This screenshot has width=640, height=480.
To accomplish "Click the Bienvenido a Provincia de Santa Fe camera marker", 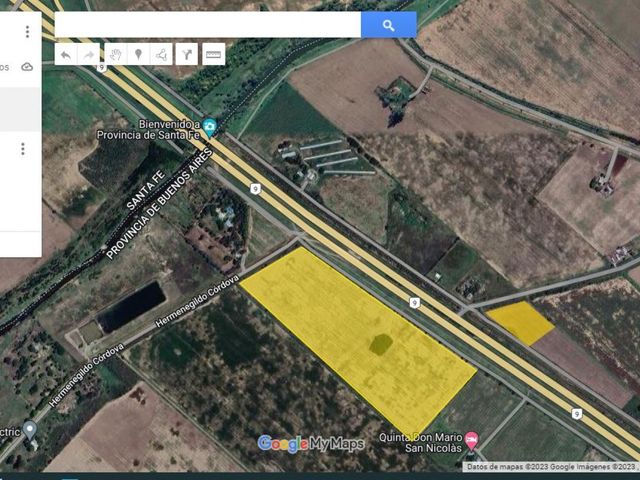I will coord(209,128).
